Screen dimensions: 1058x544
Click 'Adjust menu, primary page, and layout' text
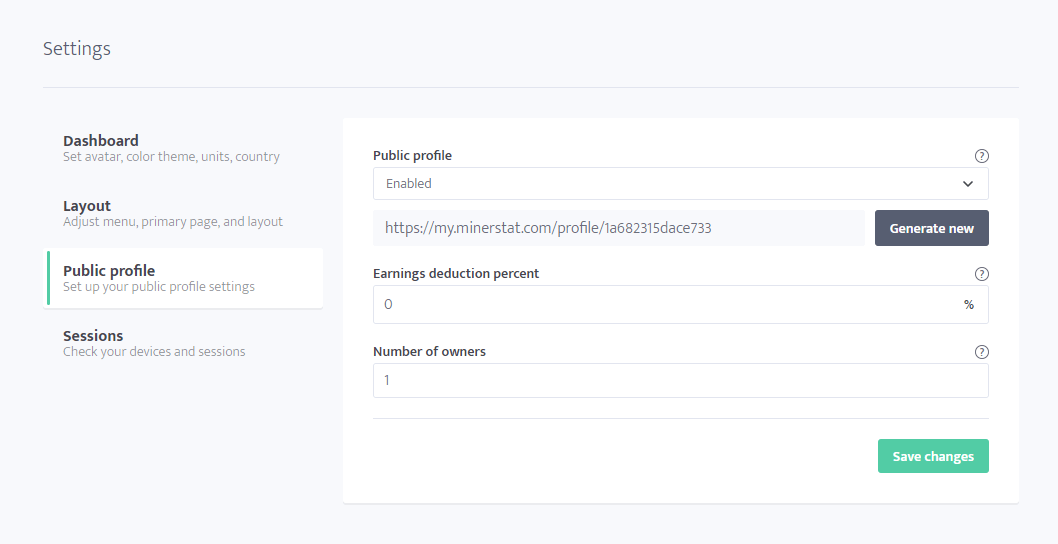[173, 221]
